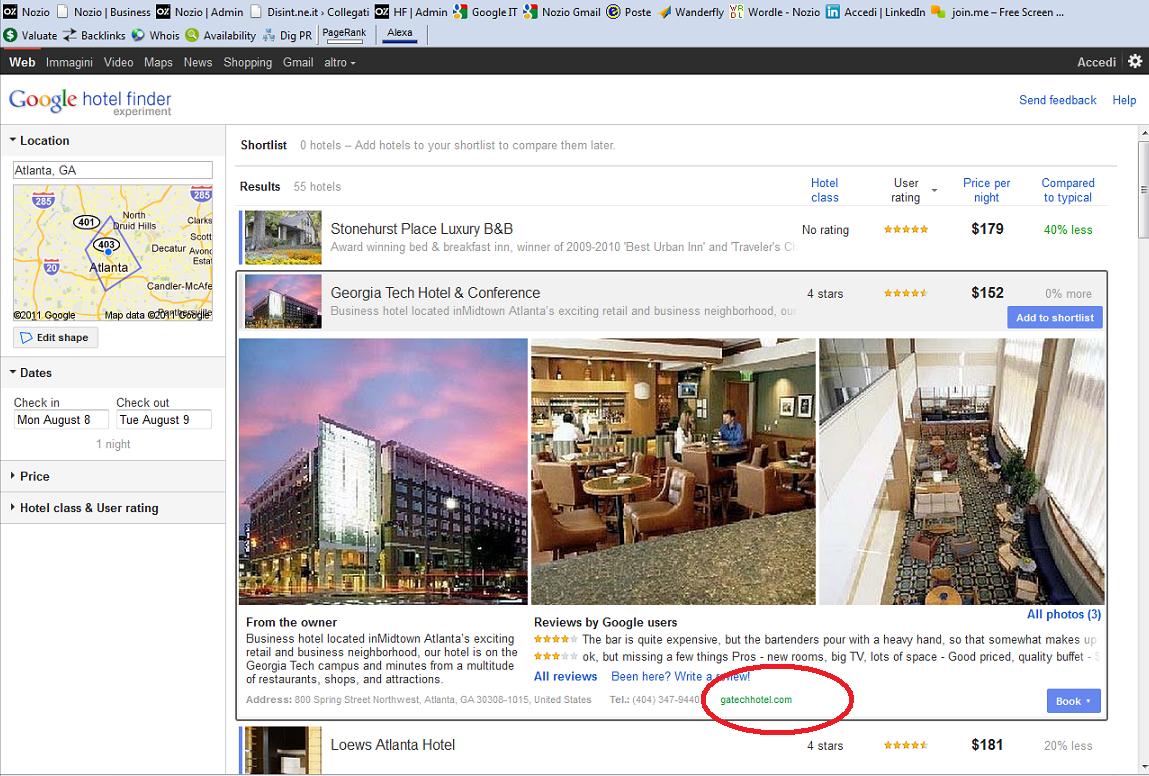
Task: Sort results by Hotel class
Action: coord(824,190)
